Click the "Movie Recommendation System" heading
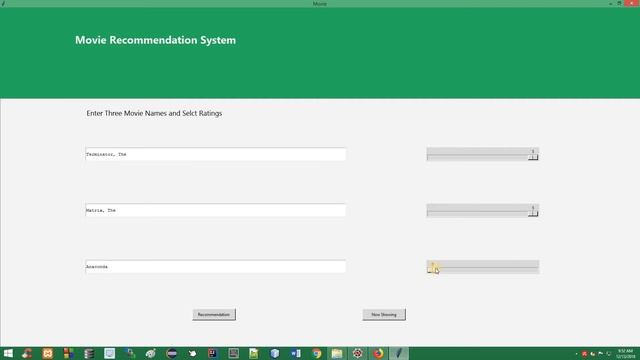Viewport: 640px width, 360px height. coord(156,40)
